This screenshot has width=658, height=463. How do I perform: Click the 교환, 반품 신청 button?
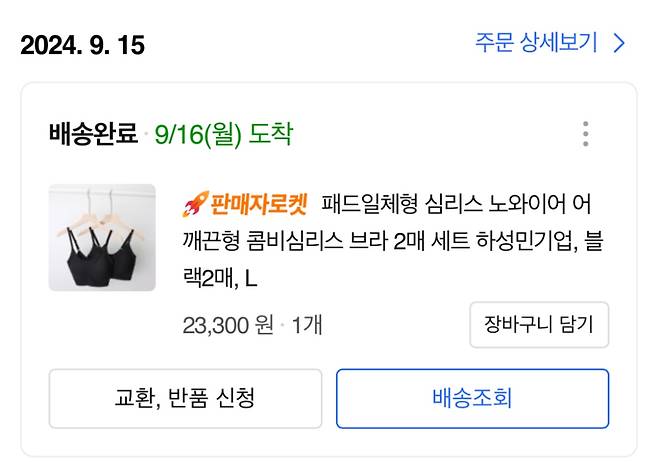pos(185,398)
